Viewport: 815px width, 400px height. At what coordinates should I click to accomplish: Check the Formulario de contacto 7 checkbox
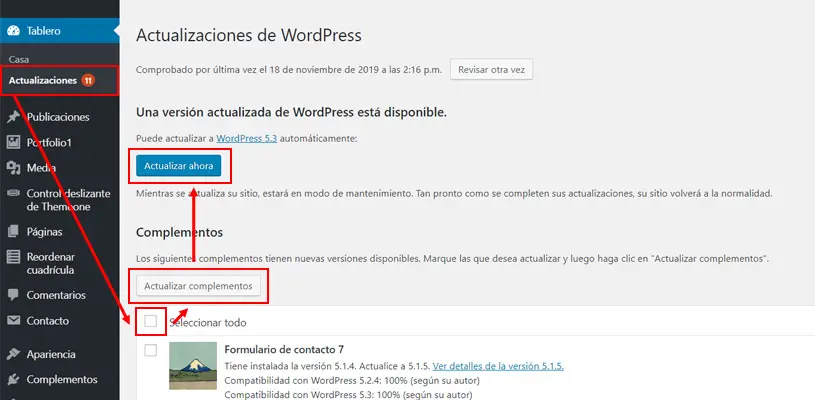151,350
